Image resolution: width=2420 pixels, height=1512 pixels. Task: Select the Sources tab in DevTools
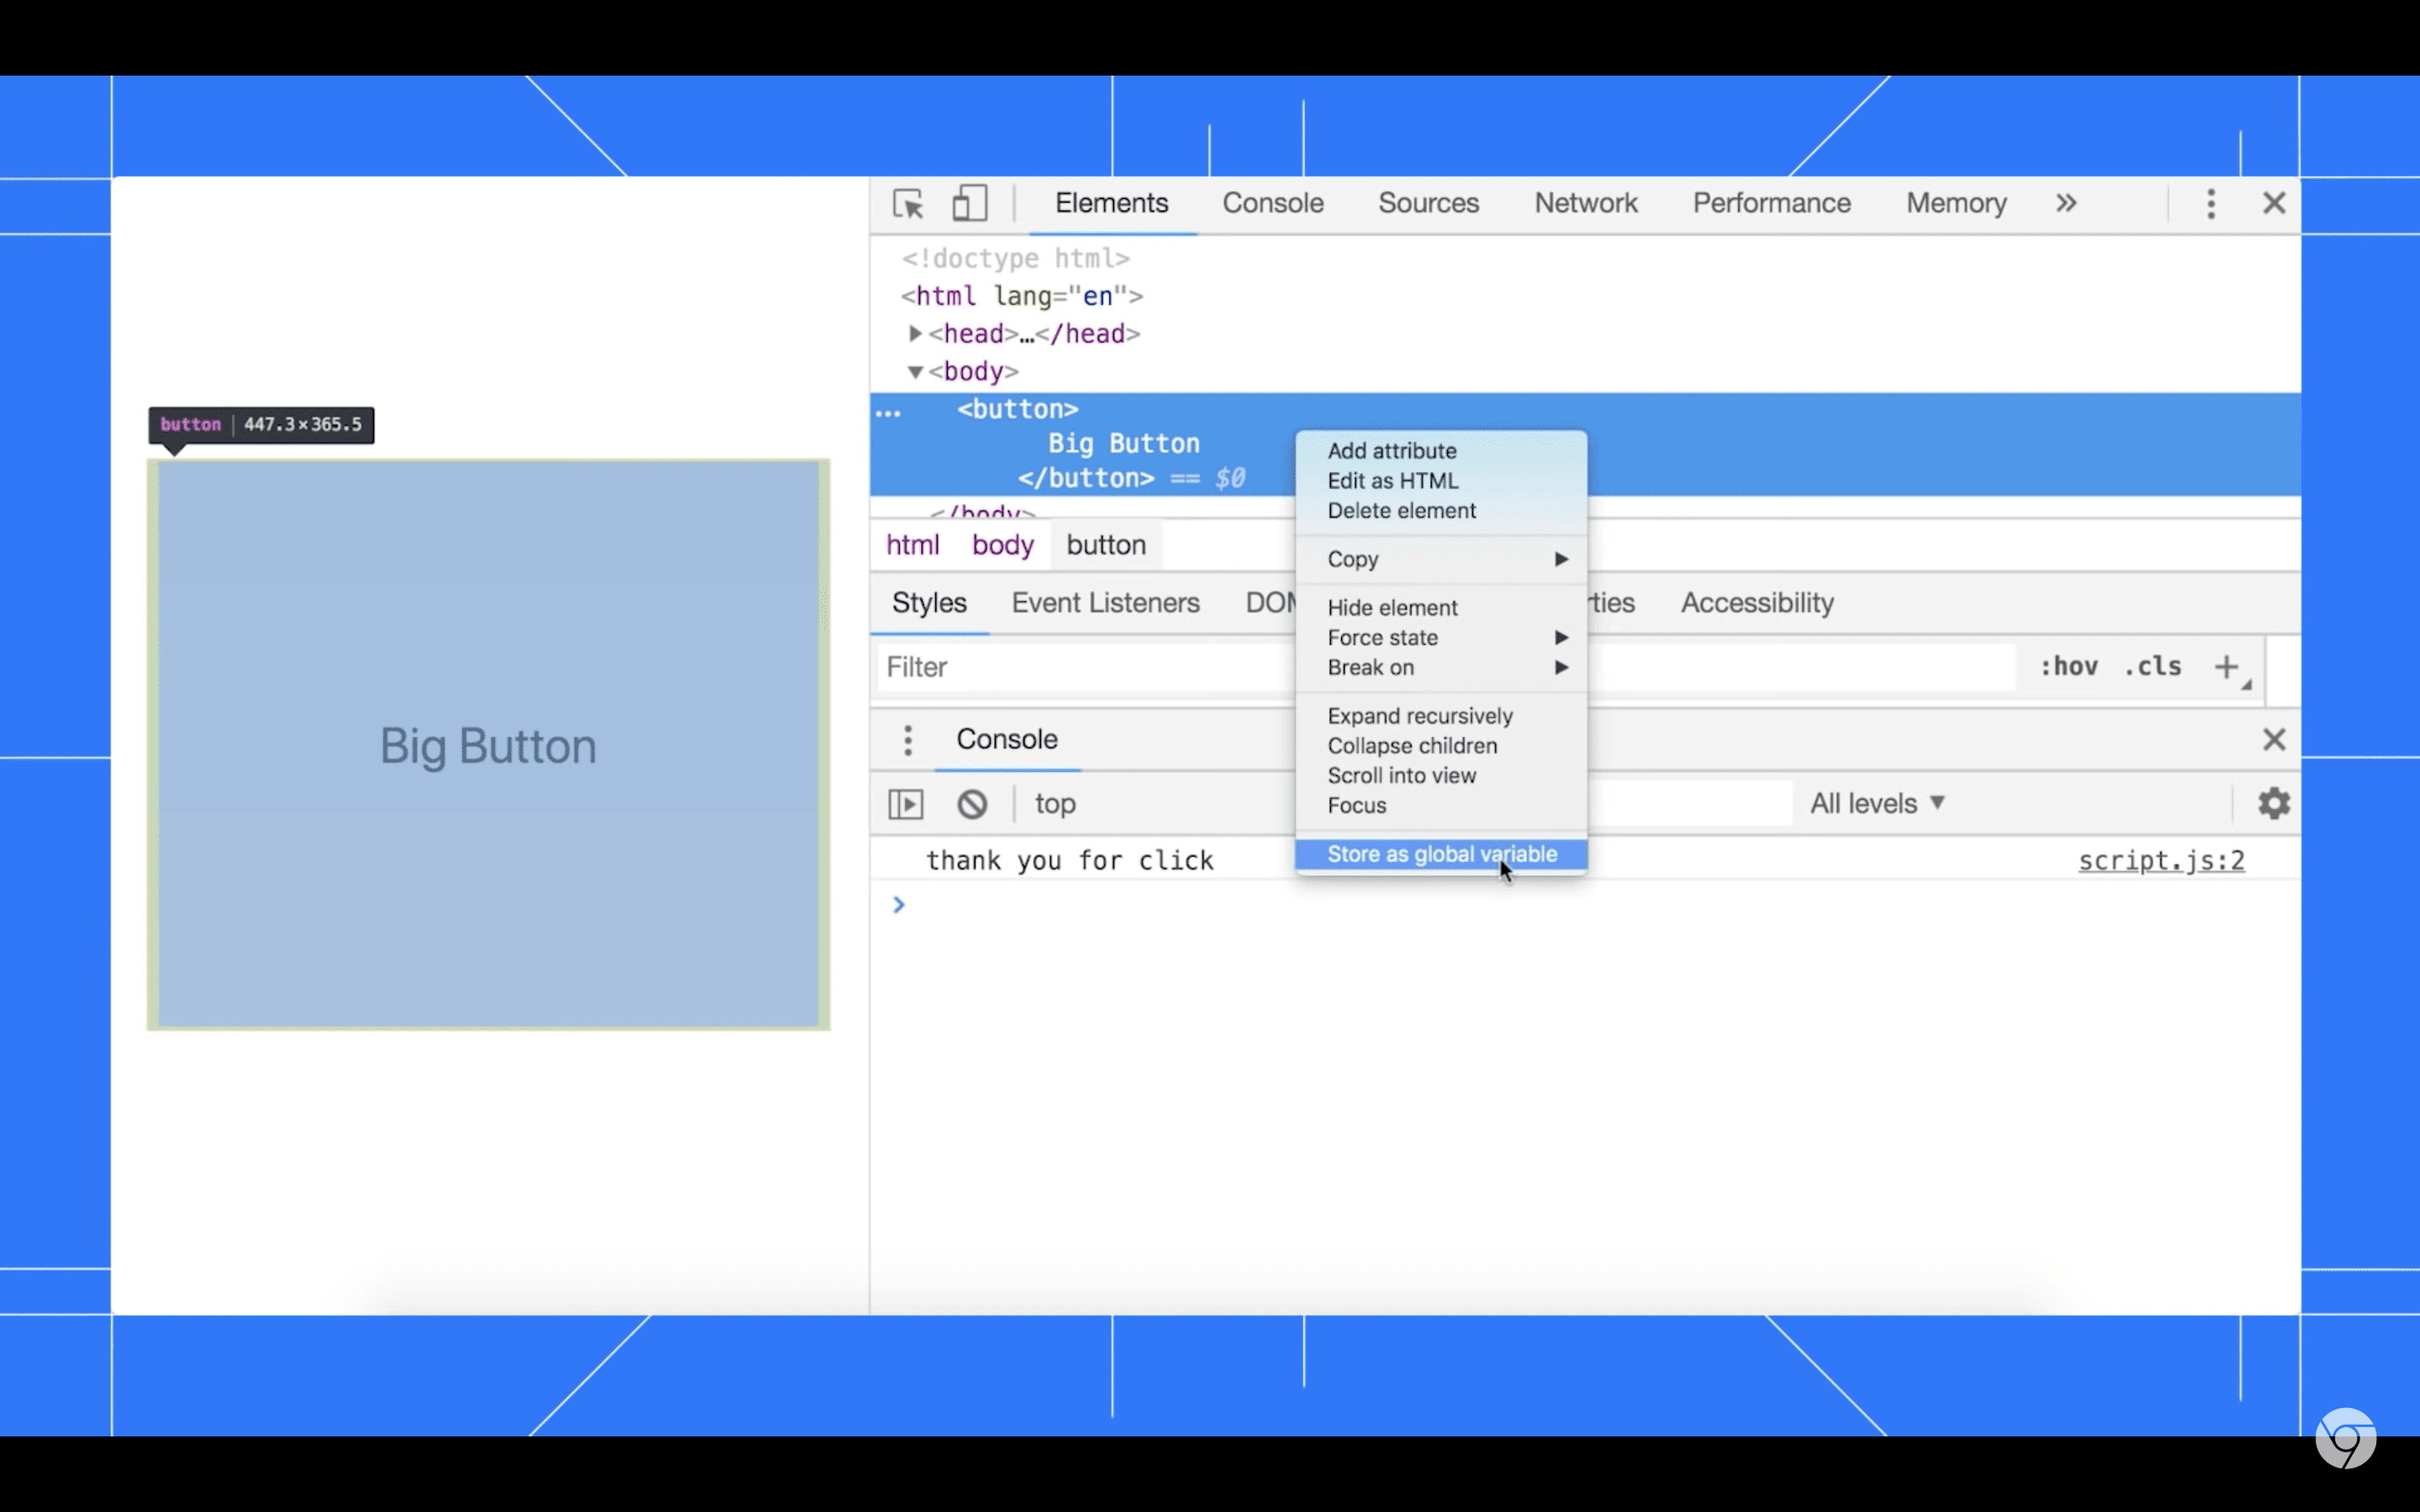click(x=1428, y=202)
